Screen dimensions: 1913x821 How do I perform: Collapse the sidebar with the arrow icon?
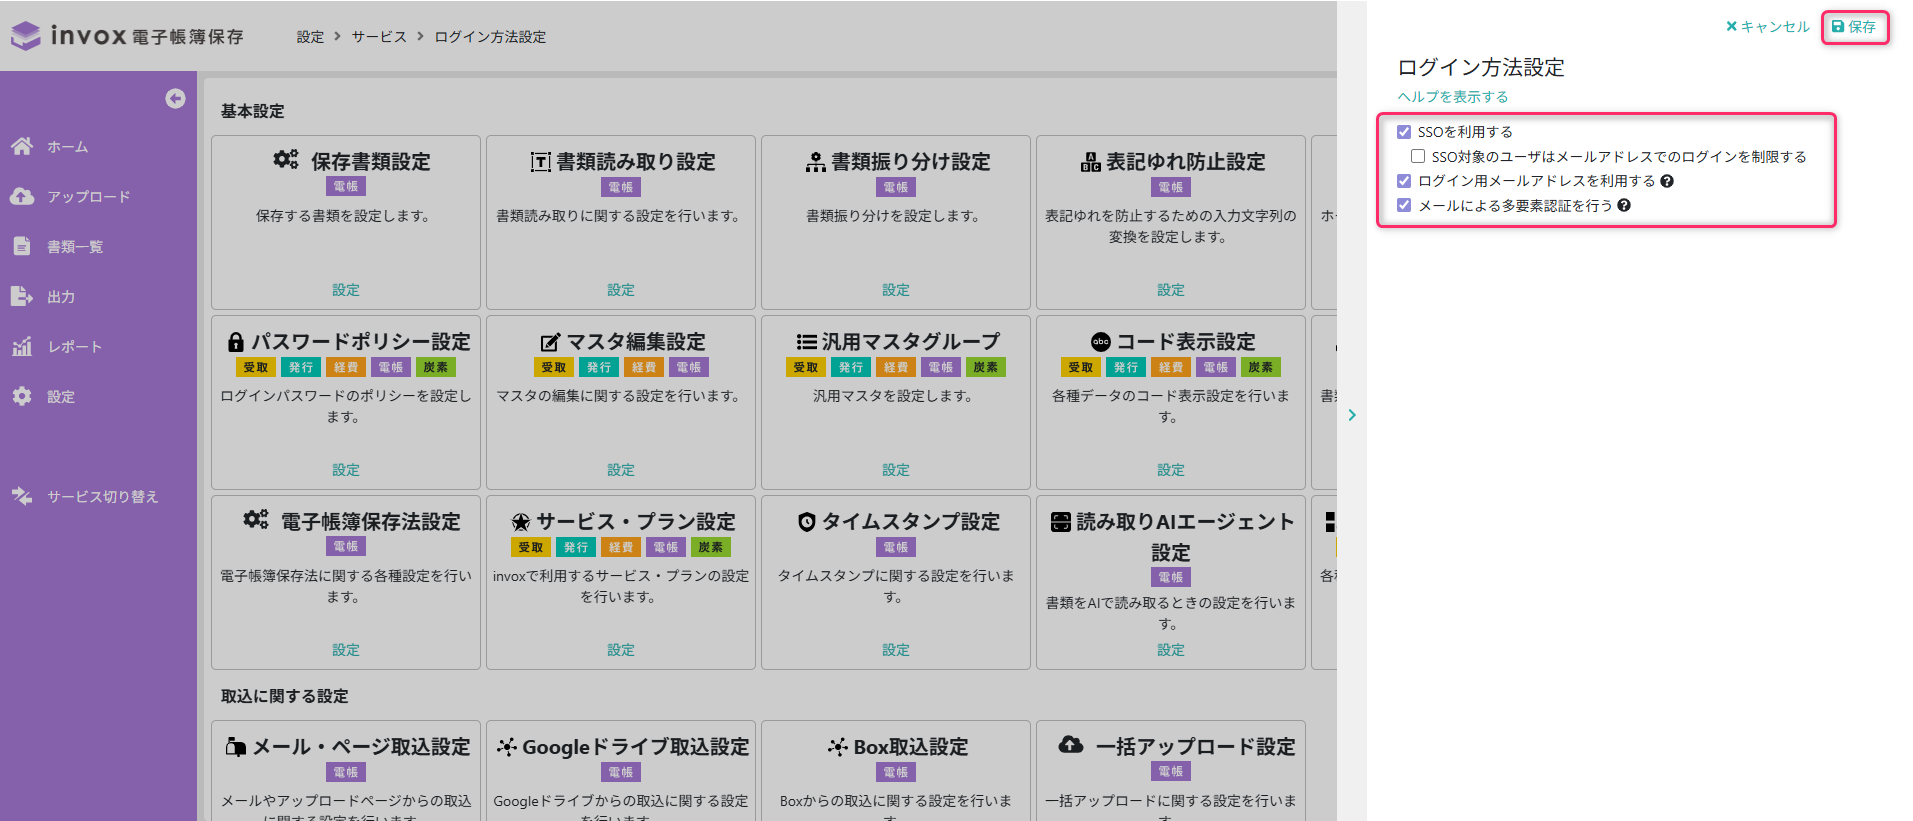[x=175, y=98]
